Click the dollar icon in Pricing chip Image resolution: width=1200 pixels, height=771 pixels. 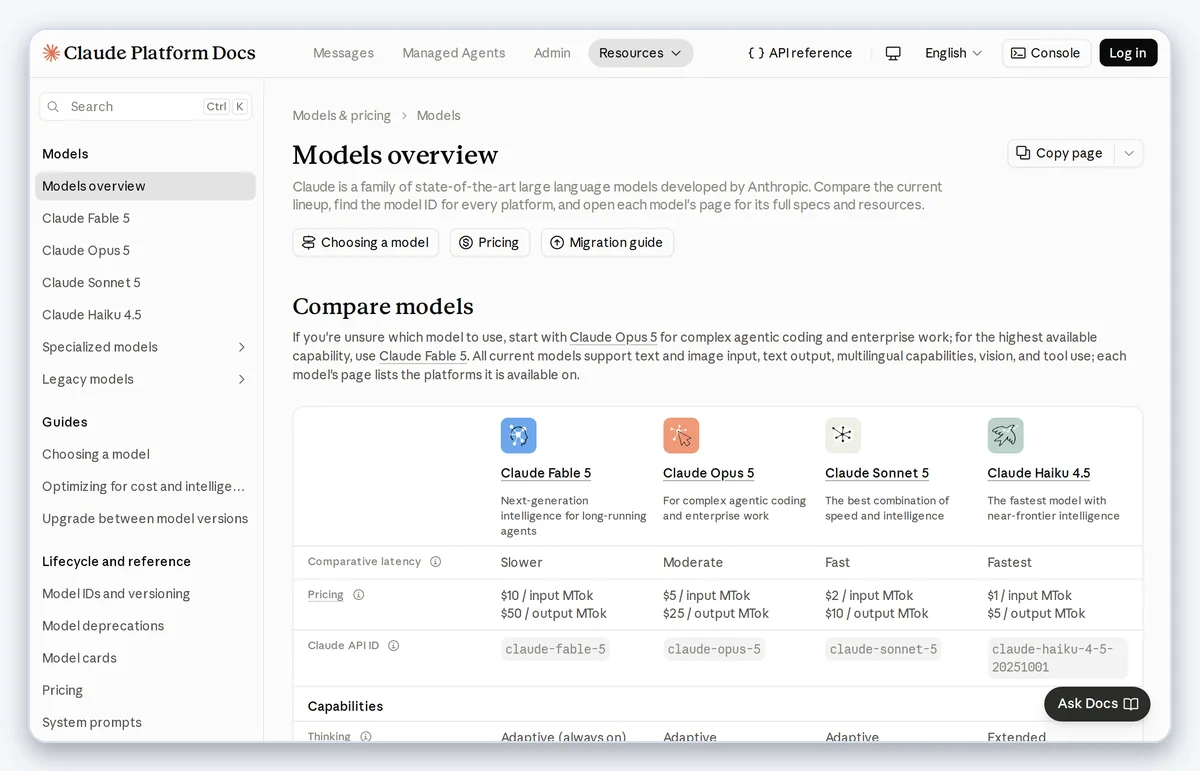(x=465, y=243)
